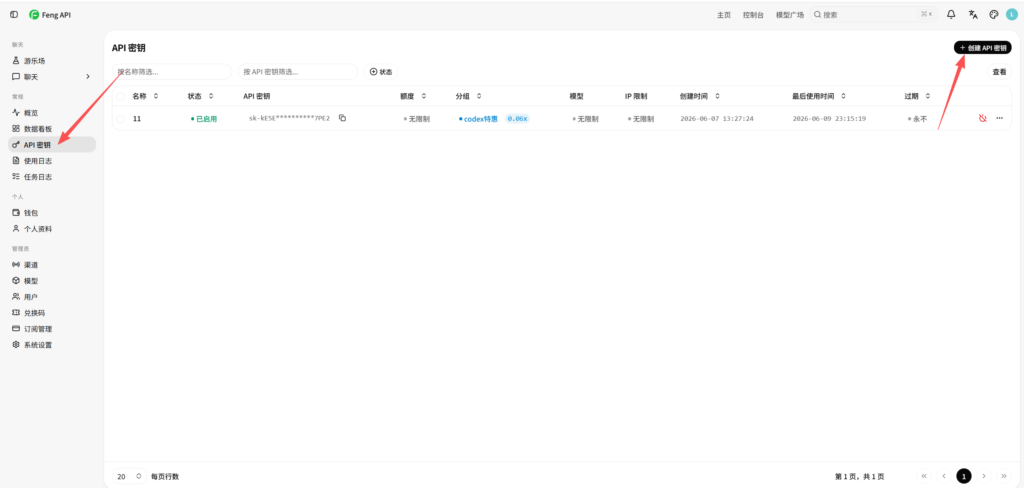The width and height of the screenshot is (1024, 488).
Task: Click the 0.06x ratio badge
Action: click(x=517, y=119)
